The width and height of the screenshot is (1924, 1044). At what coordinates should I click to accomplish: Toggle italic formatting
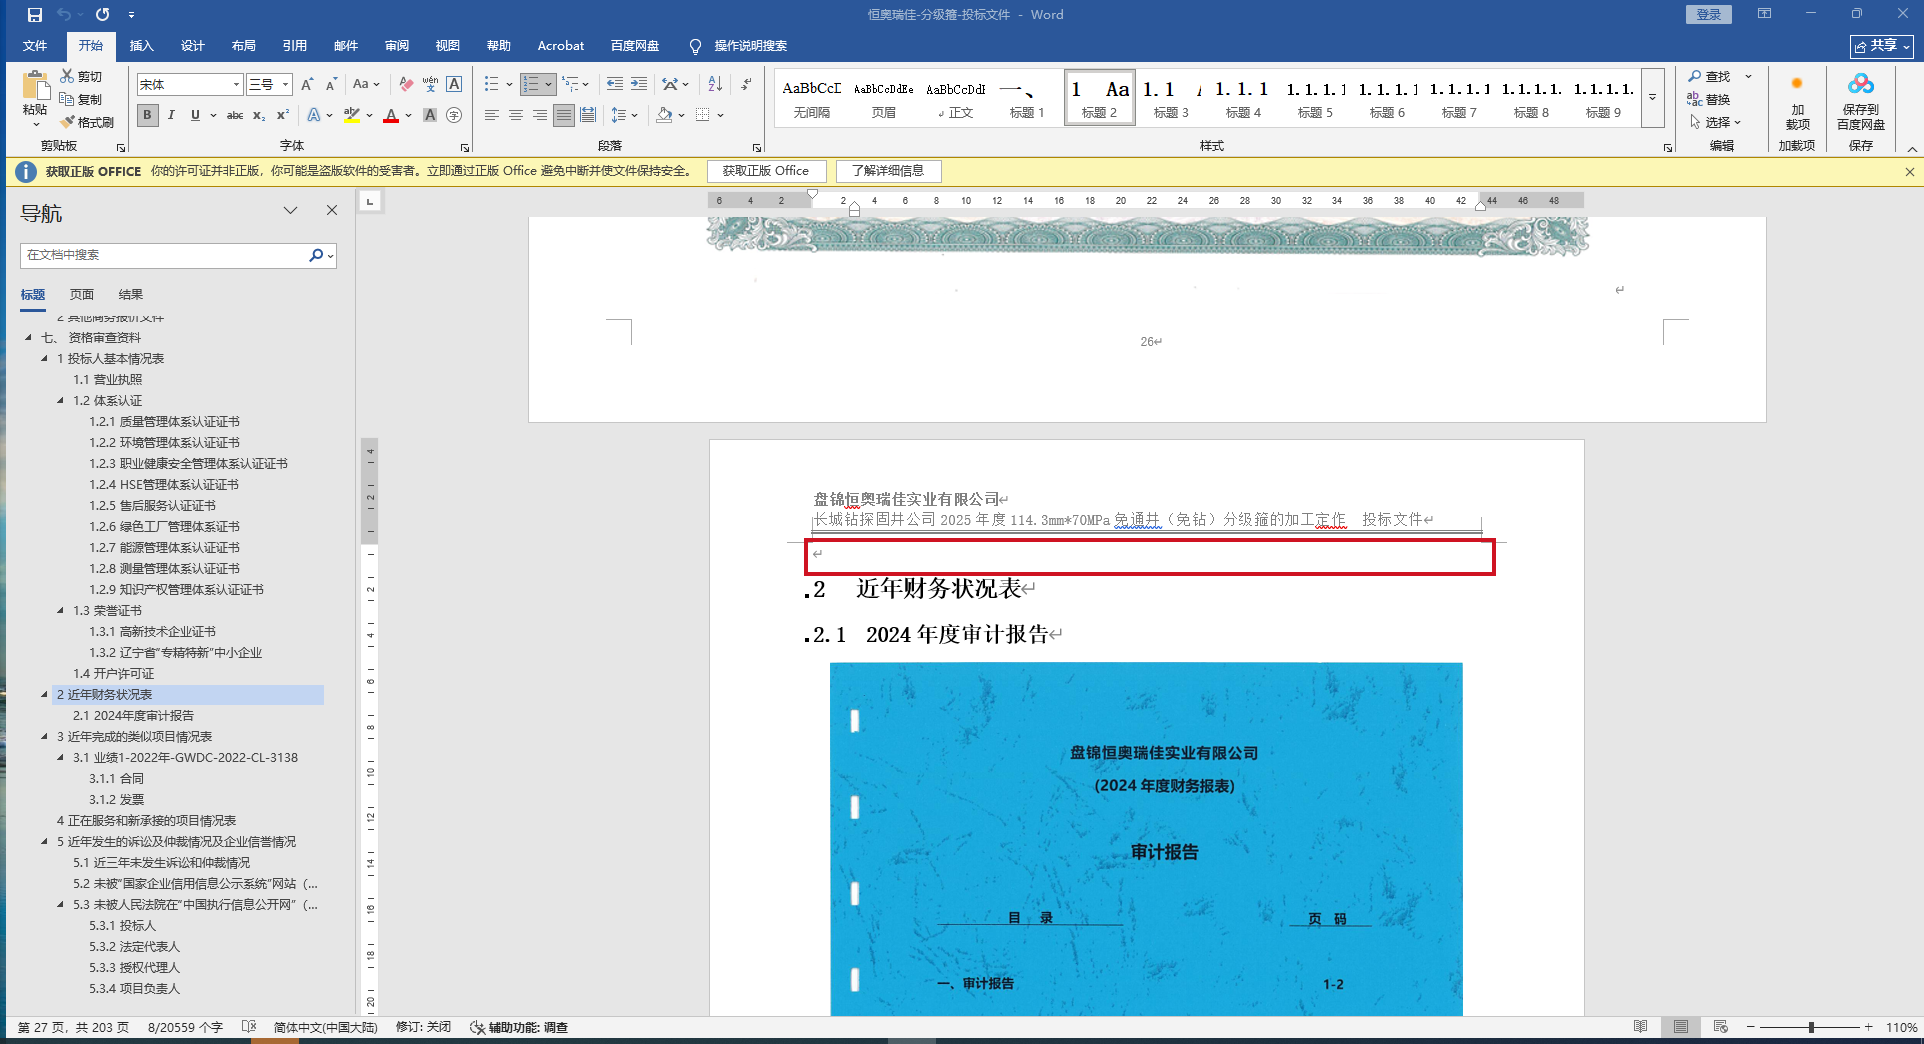coord(171,115)
